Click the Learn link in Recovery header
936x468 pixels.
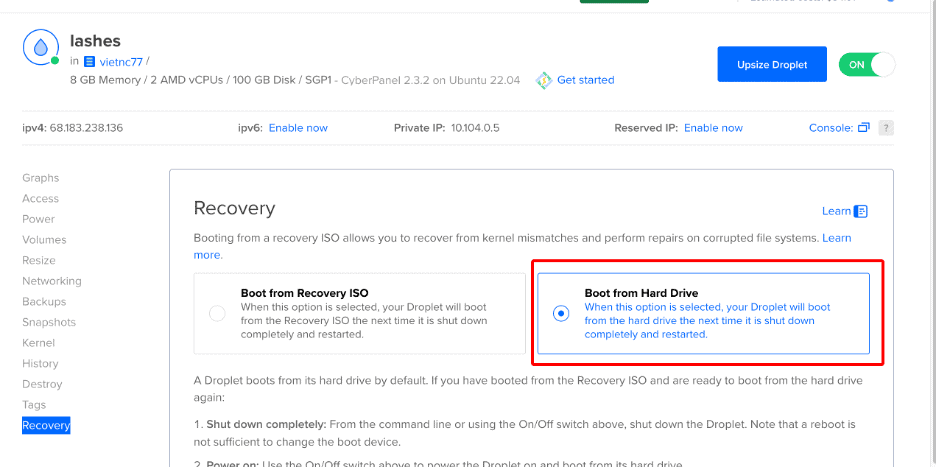coord(836,211)
